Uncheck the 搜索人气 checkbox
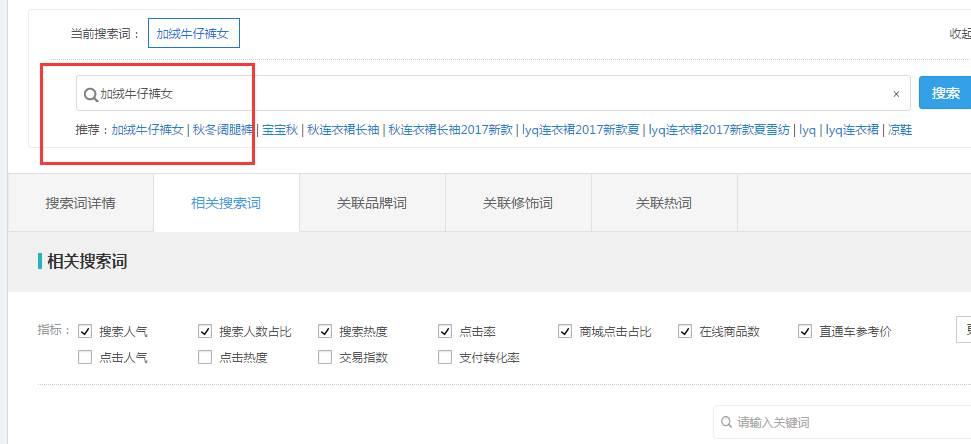Viewport: 971px width, 444px height. [85, 331]
